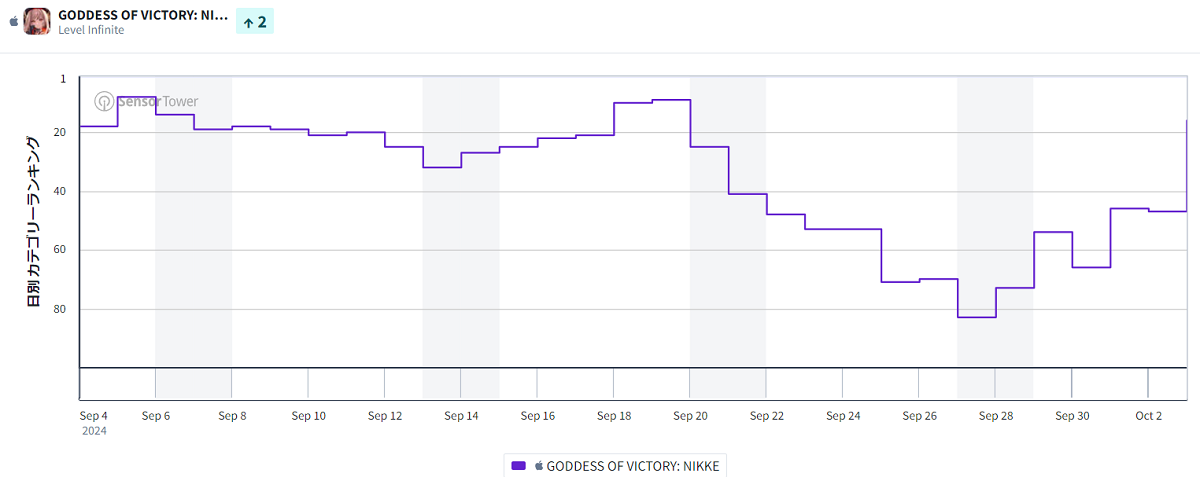Click the up-arrow rank change badge
Image resolution: width=1200 pixels, height=477 pixels.
point(255,21)
